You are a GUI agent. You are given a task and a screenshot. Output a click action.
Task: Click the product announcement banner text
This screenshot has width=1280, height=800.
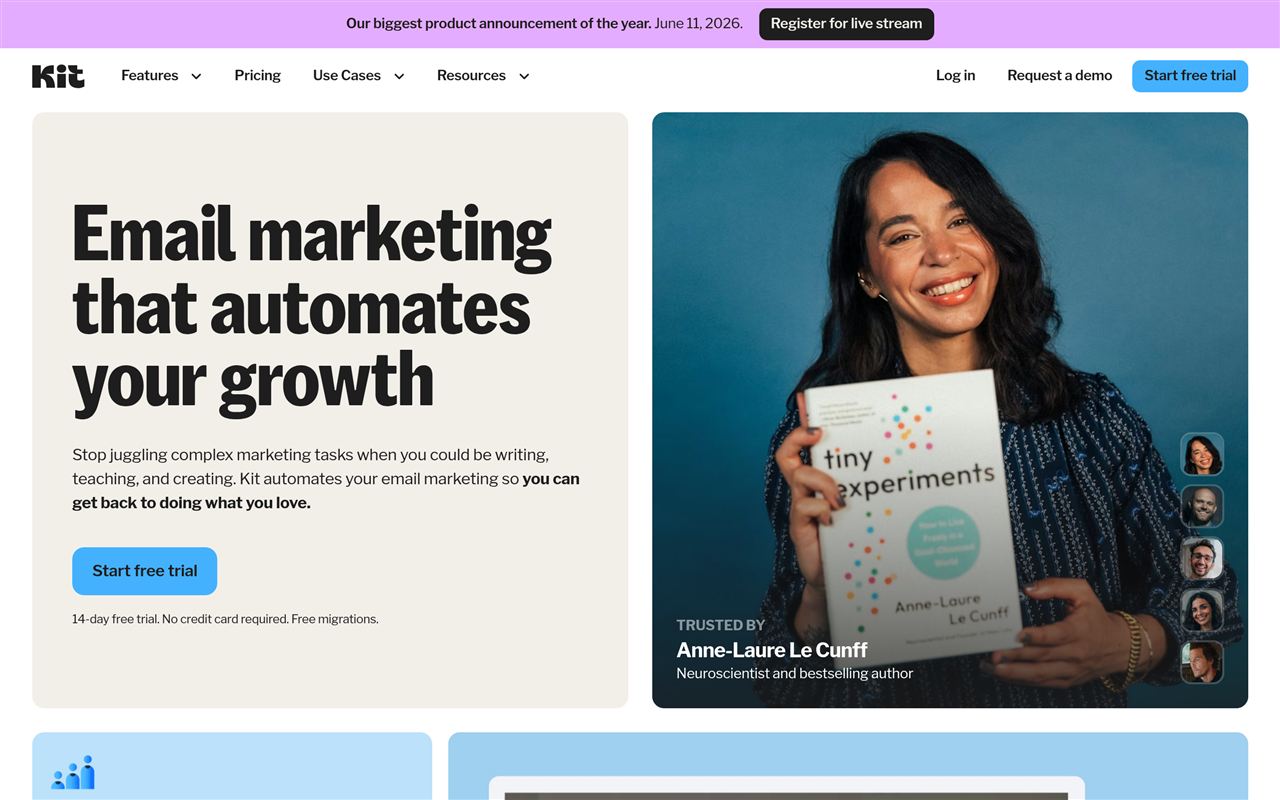tap(544, 24)
